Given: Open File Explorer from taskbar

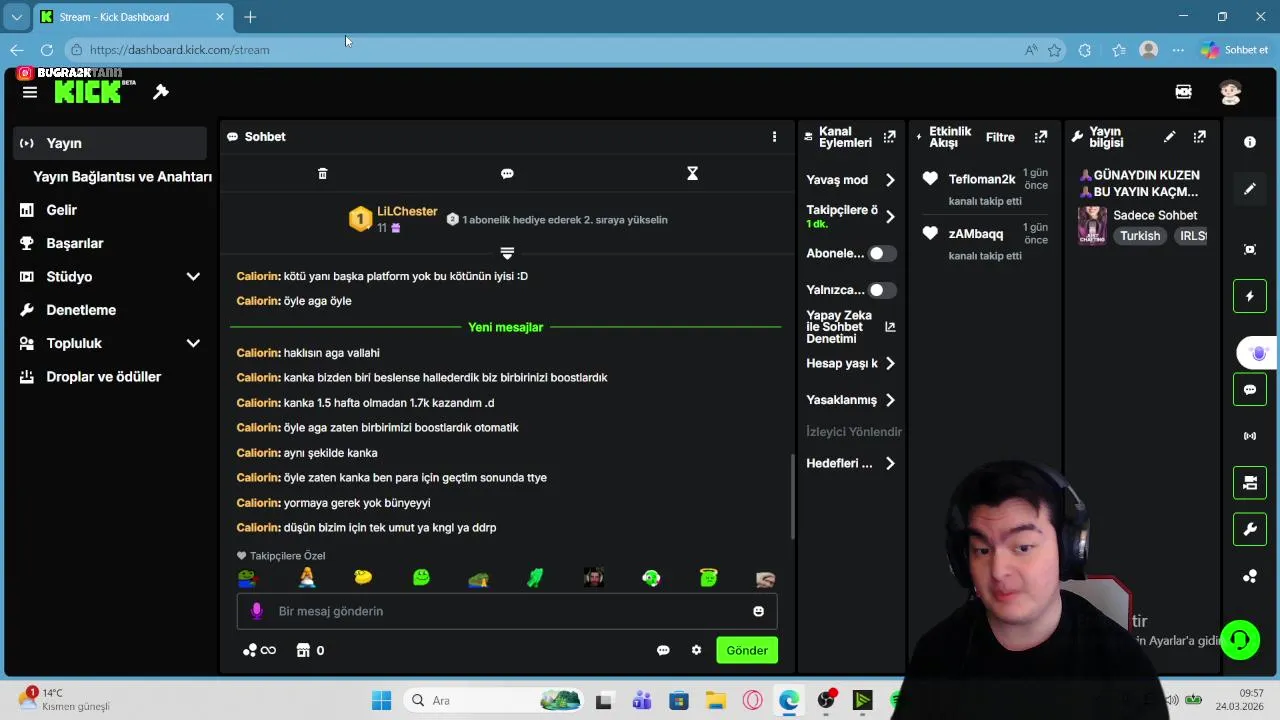Looking at the screenshot, I should pos(715,700).
